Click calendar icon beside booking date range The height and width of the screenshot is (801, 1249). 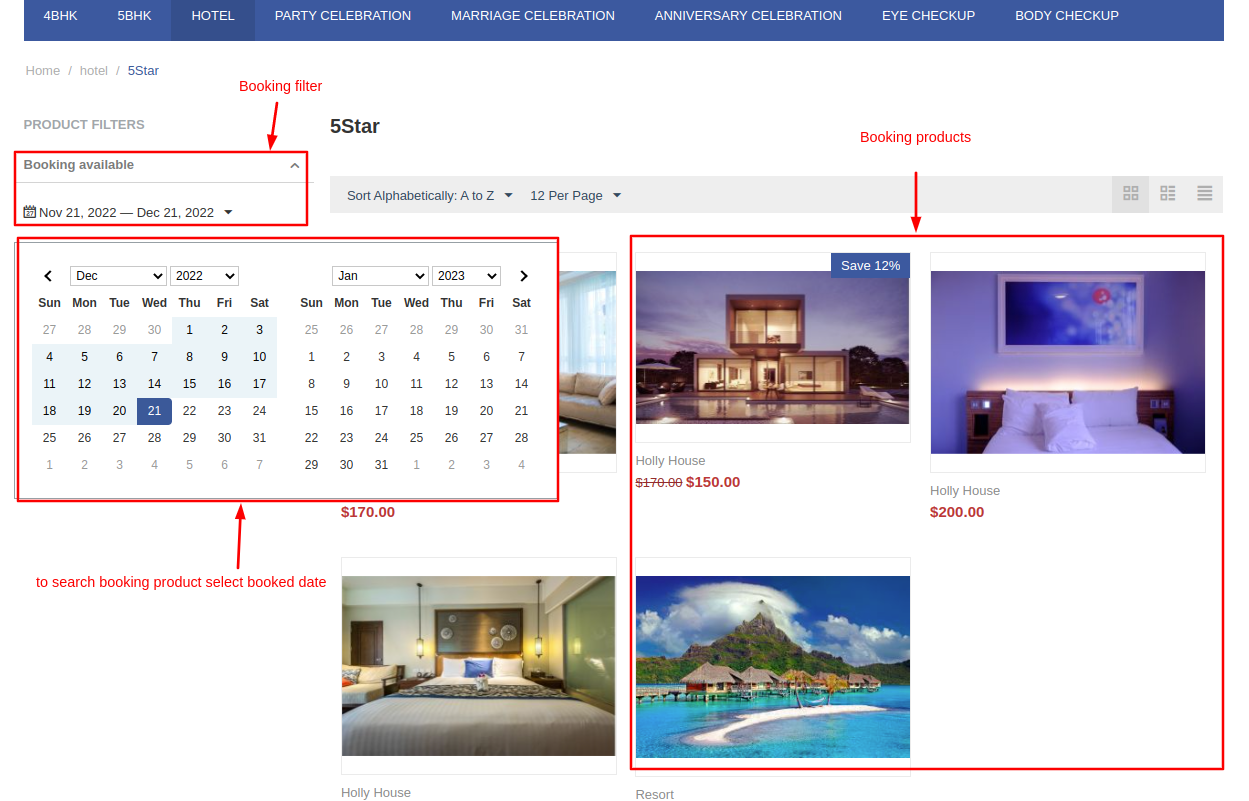click(x=30, y=212)
